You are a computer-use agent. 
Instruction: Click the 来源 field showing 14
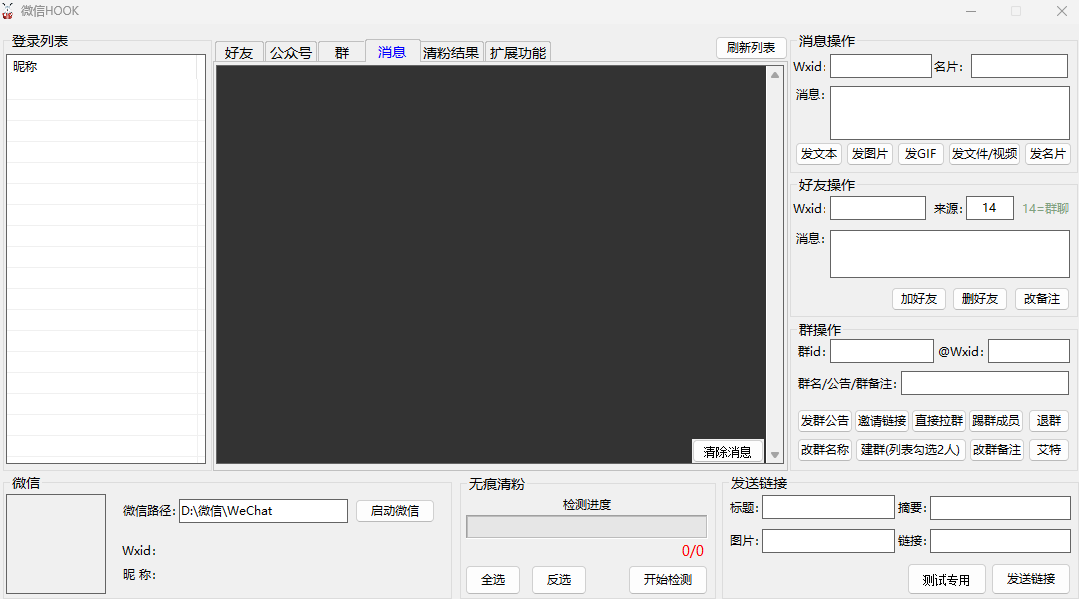click(x=989, y=208)
